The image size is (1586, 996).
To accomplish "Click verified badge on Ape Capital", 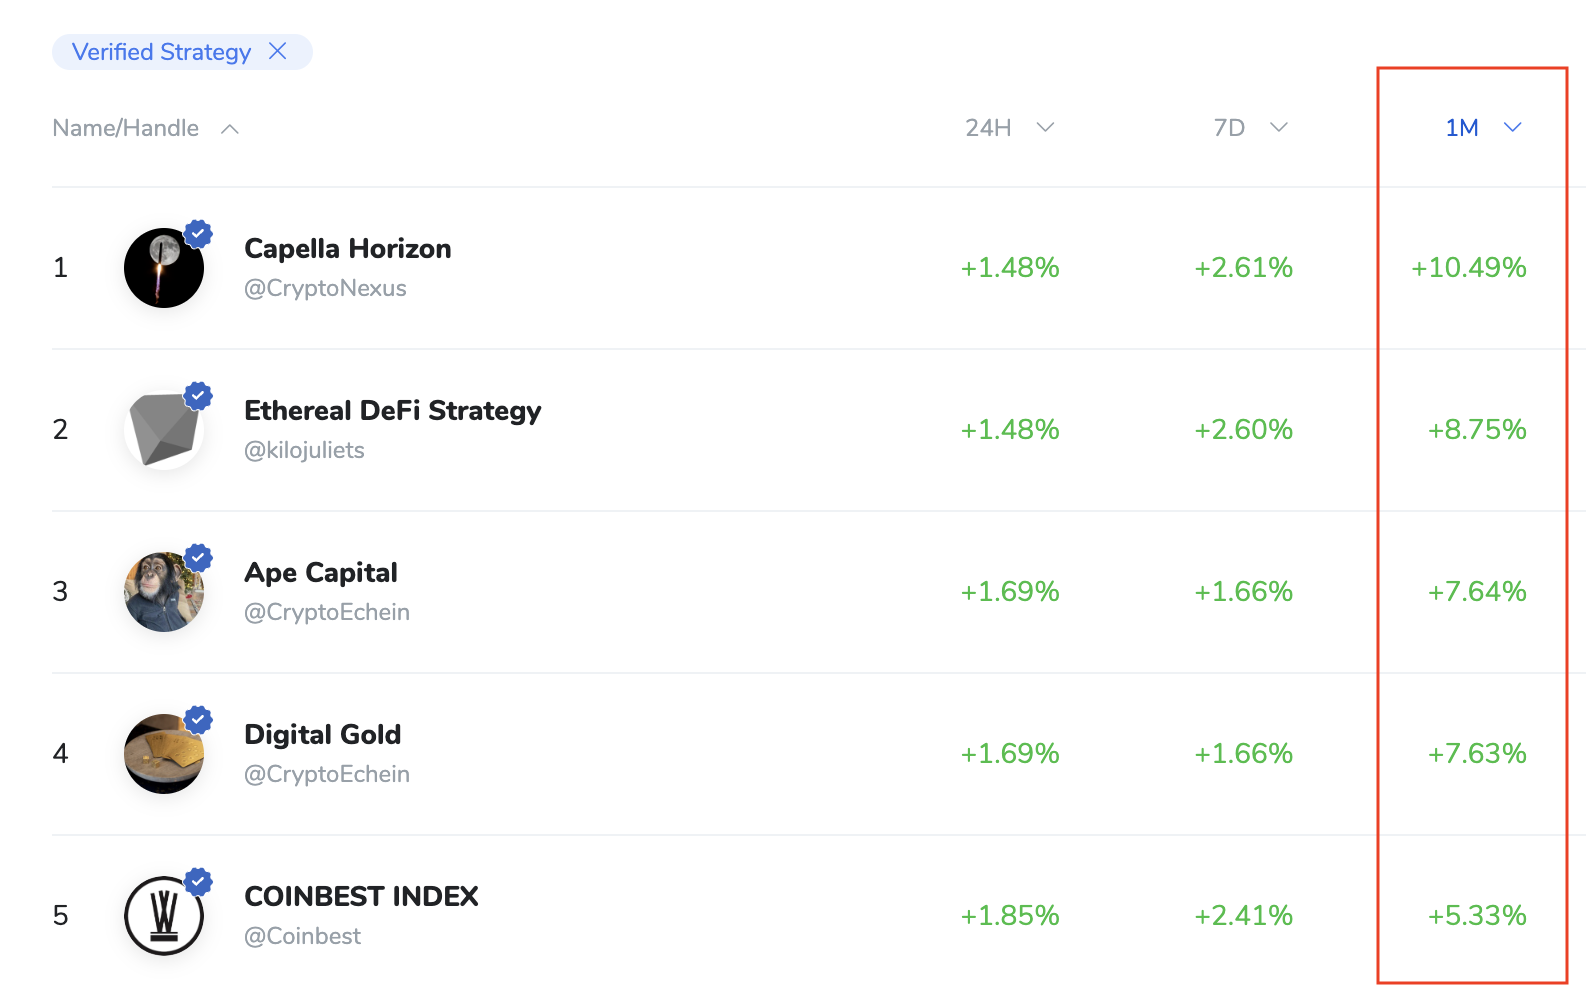I will coord(199,558).
